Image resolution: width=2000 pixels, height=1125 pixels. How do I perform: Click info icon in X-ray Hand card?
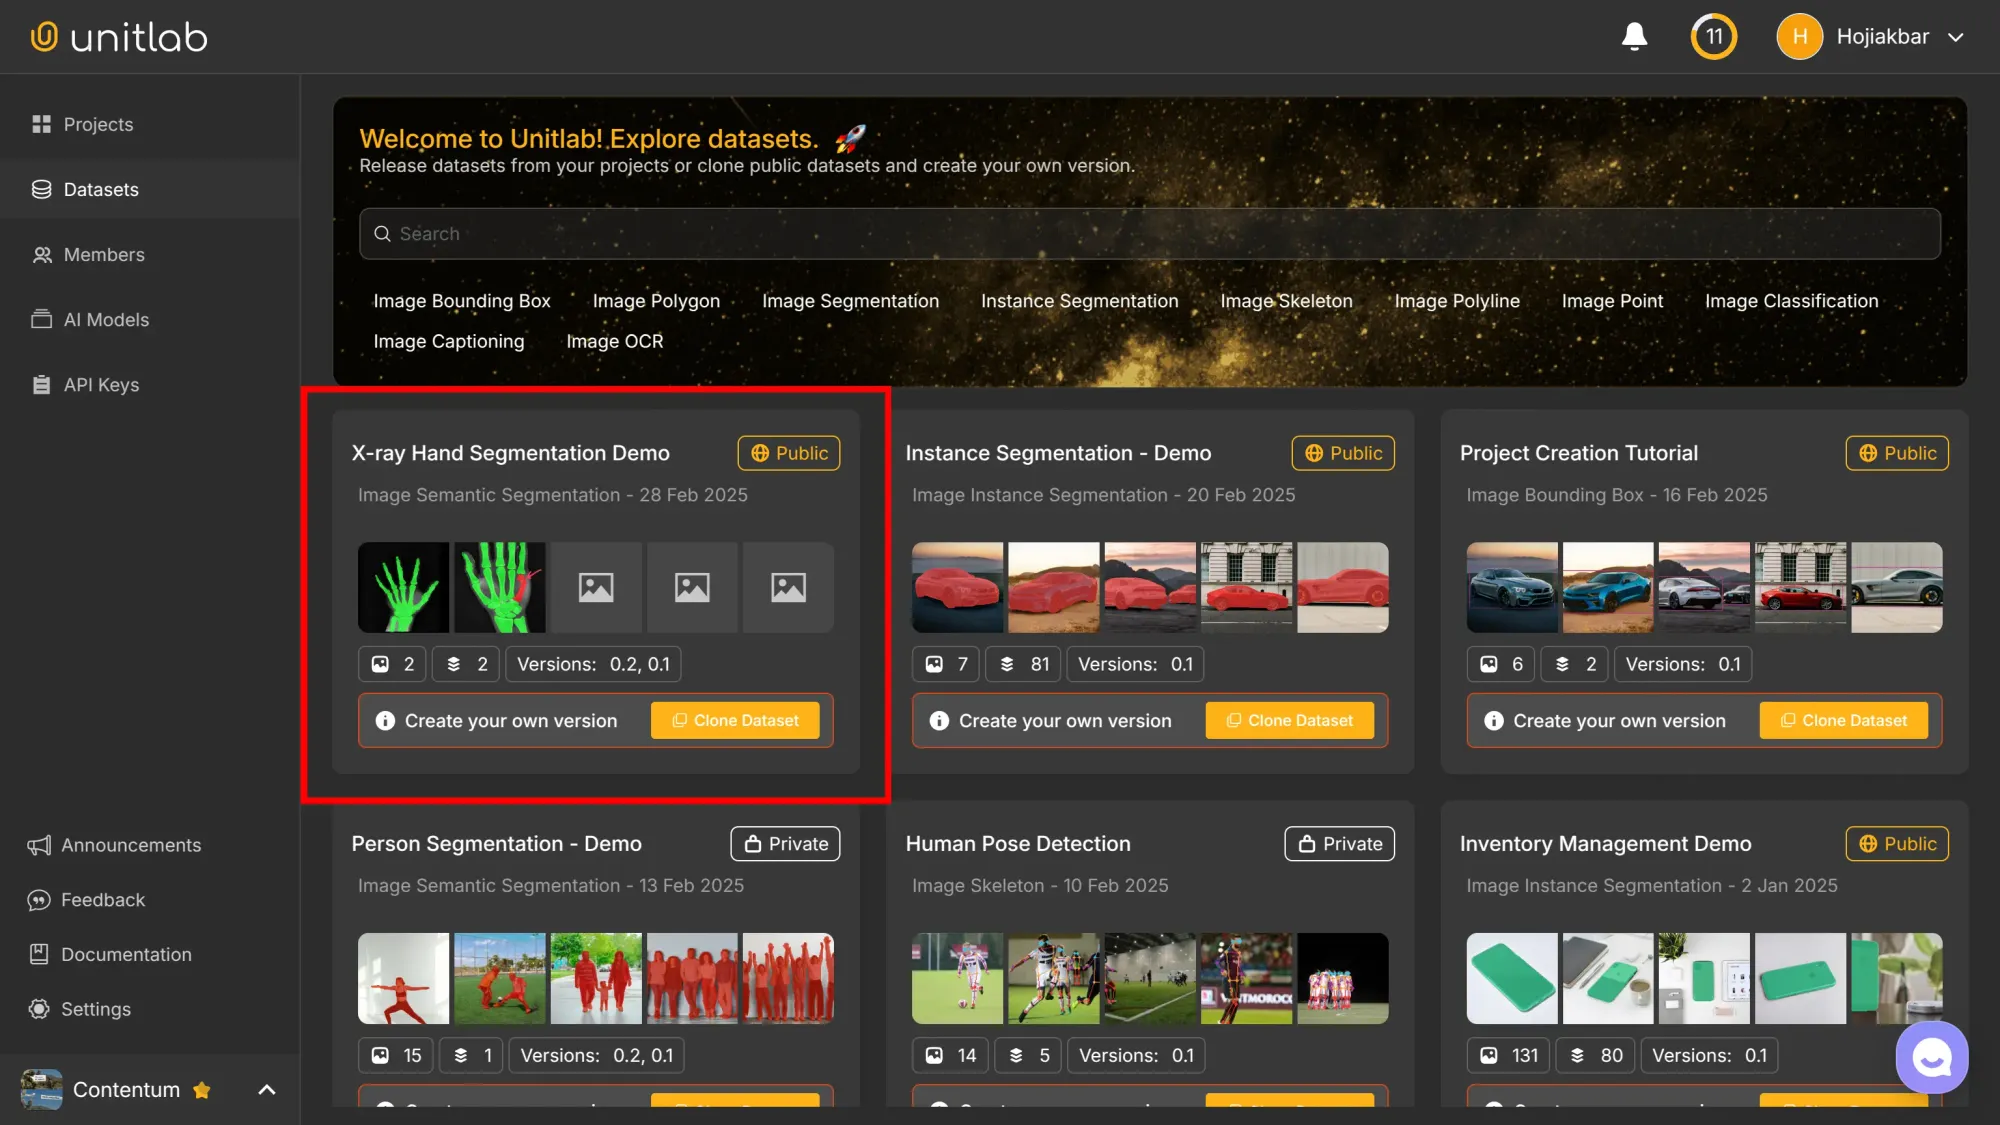pos(385,721)
